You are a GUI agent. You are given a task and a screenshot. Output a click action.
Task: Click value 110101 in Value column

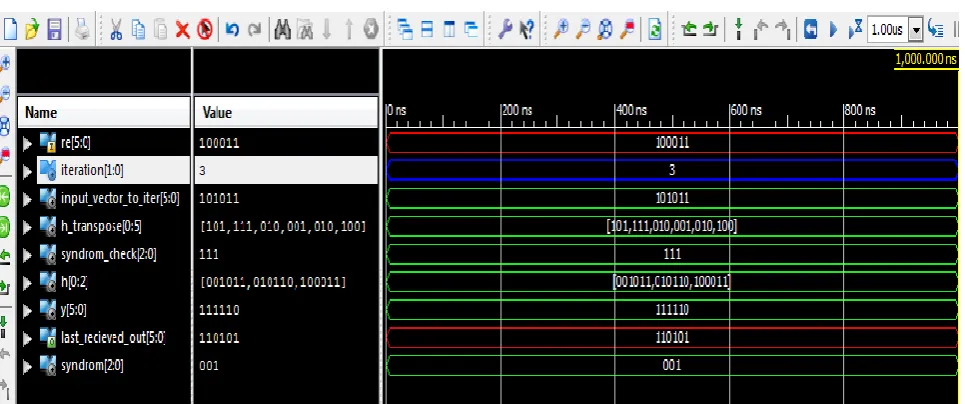coord(219,337)
